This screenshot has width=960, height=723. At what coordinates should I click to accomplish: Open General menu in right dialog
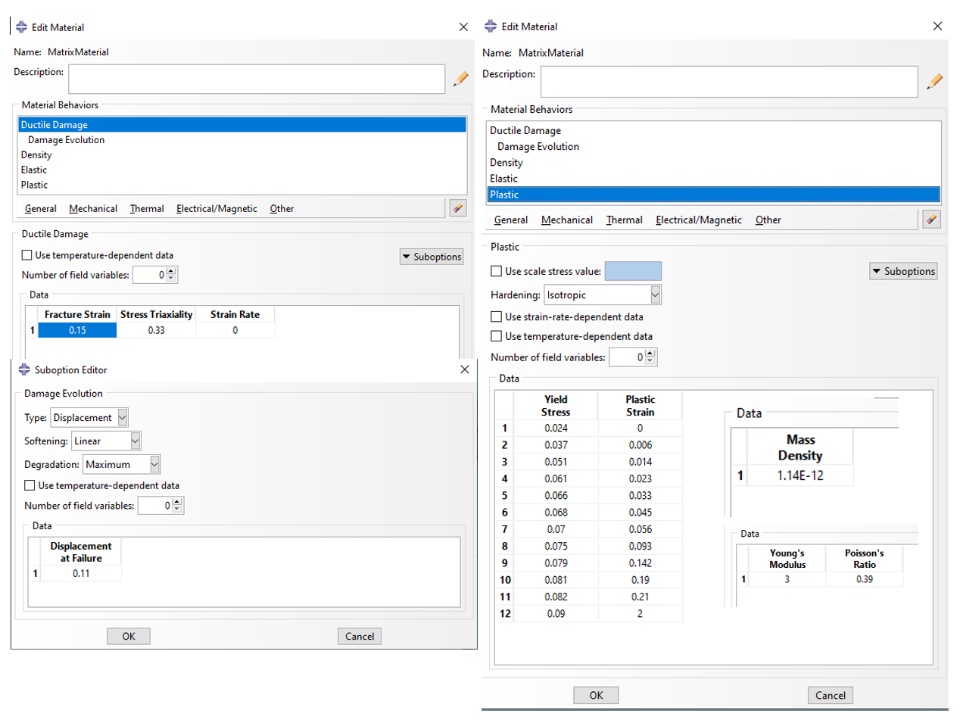(511, 220)
